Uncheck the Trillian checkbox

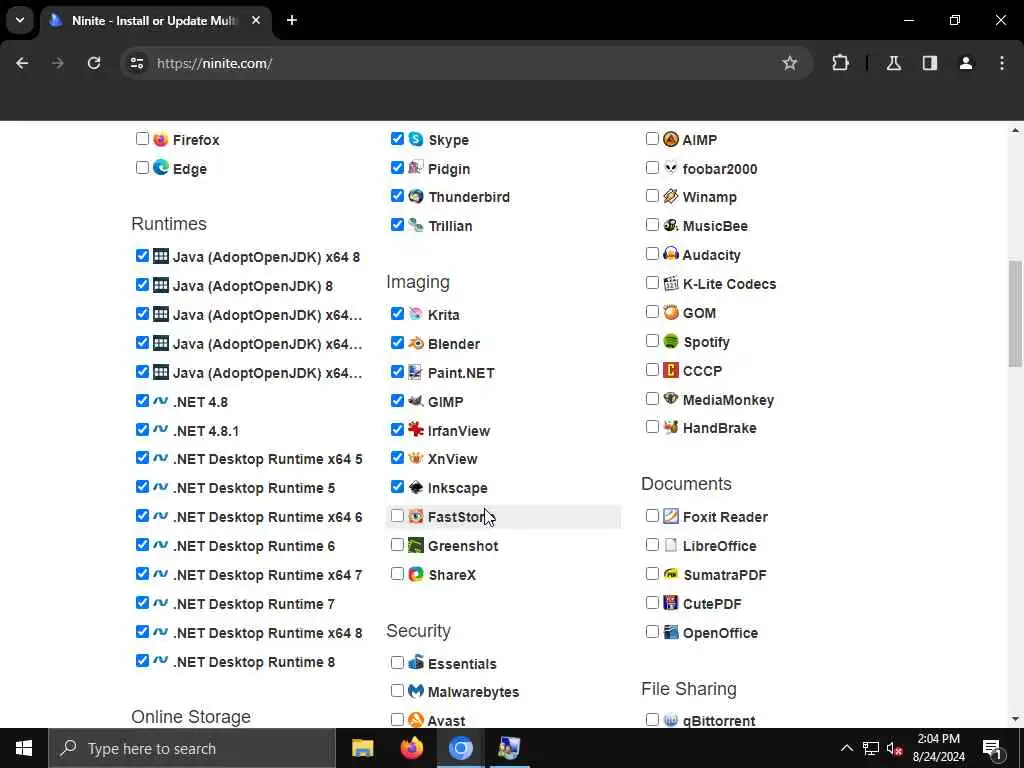[397, 225]
